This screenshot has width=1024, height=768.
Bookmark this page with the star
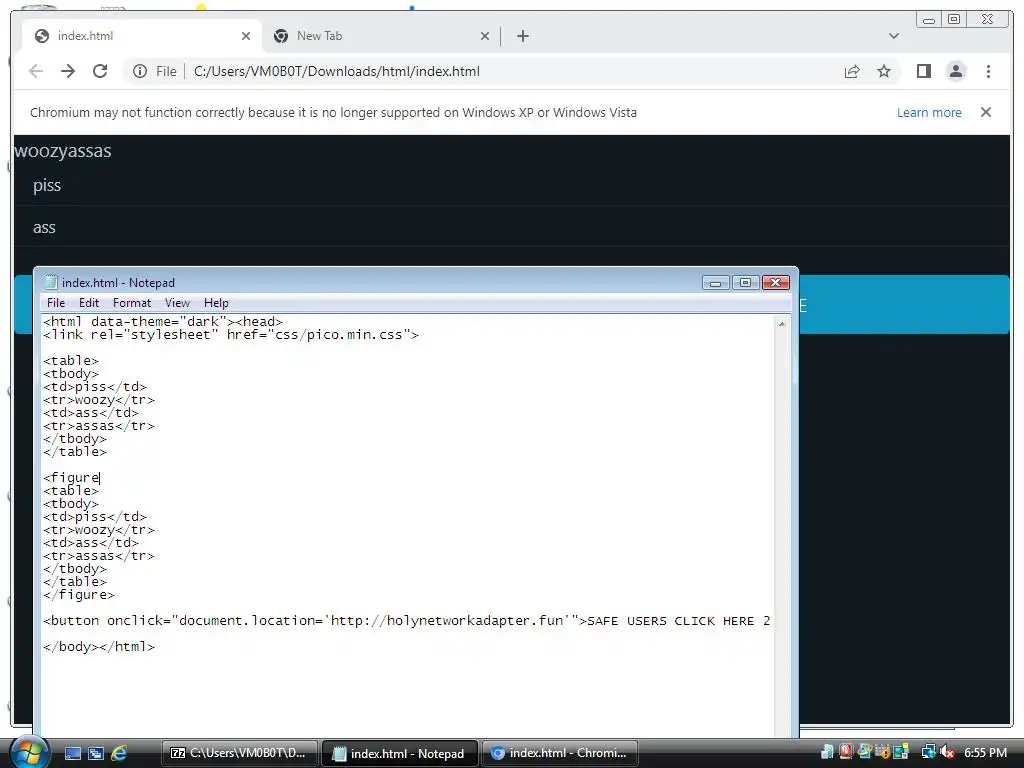click(884, 71)
